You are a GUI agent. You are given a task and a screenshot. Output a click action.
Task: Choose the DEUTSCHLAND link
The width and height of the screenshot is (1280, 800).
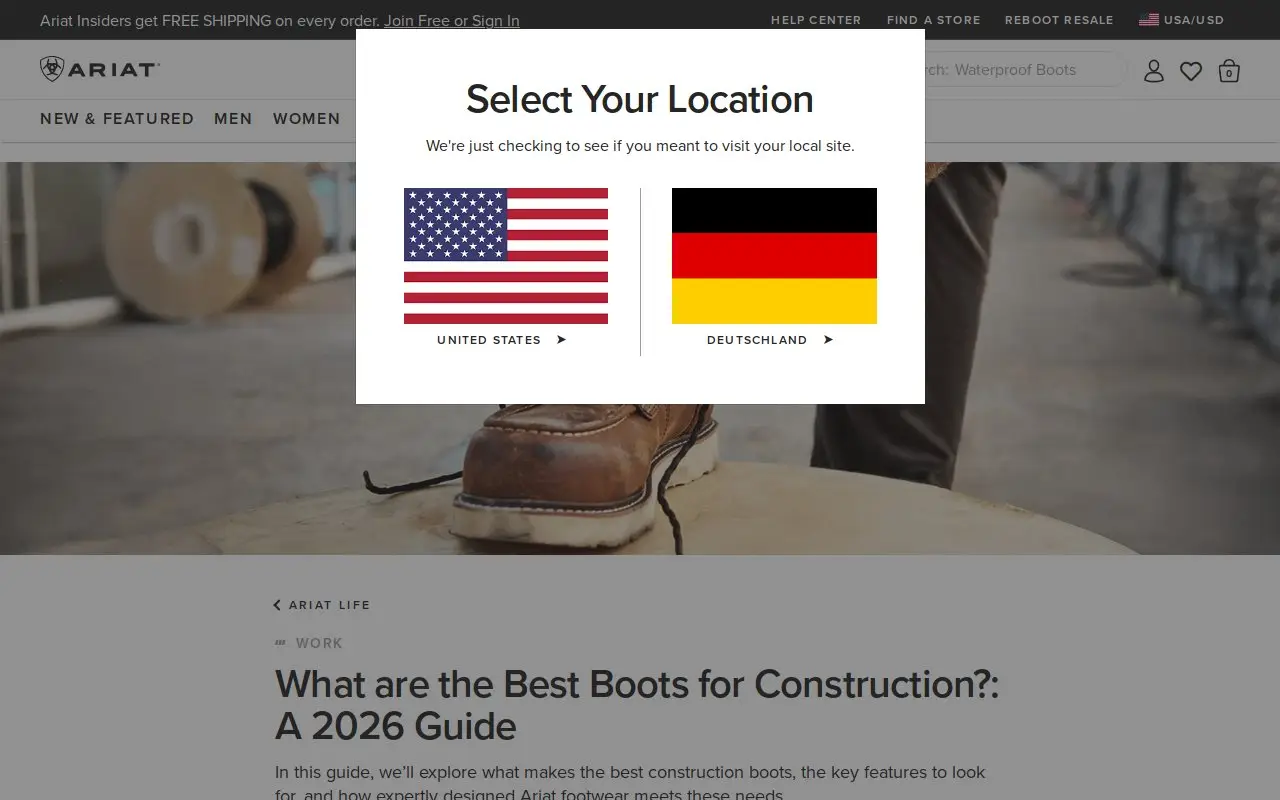click(770, 340)
